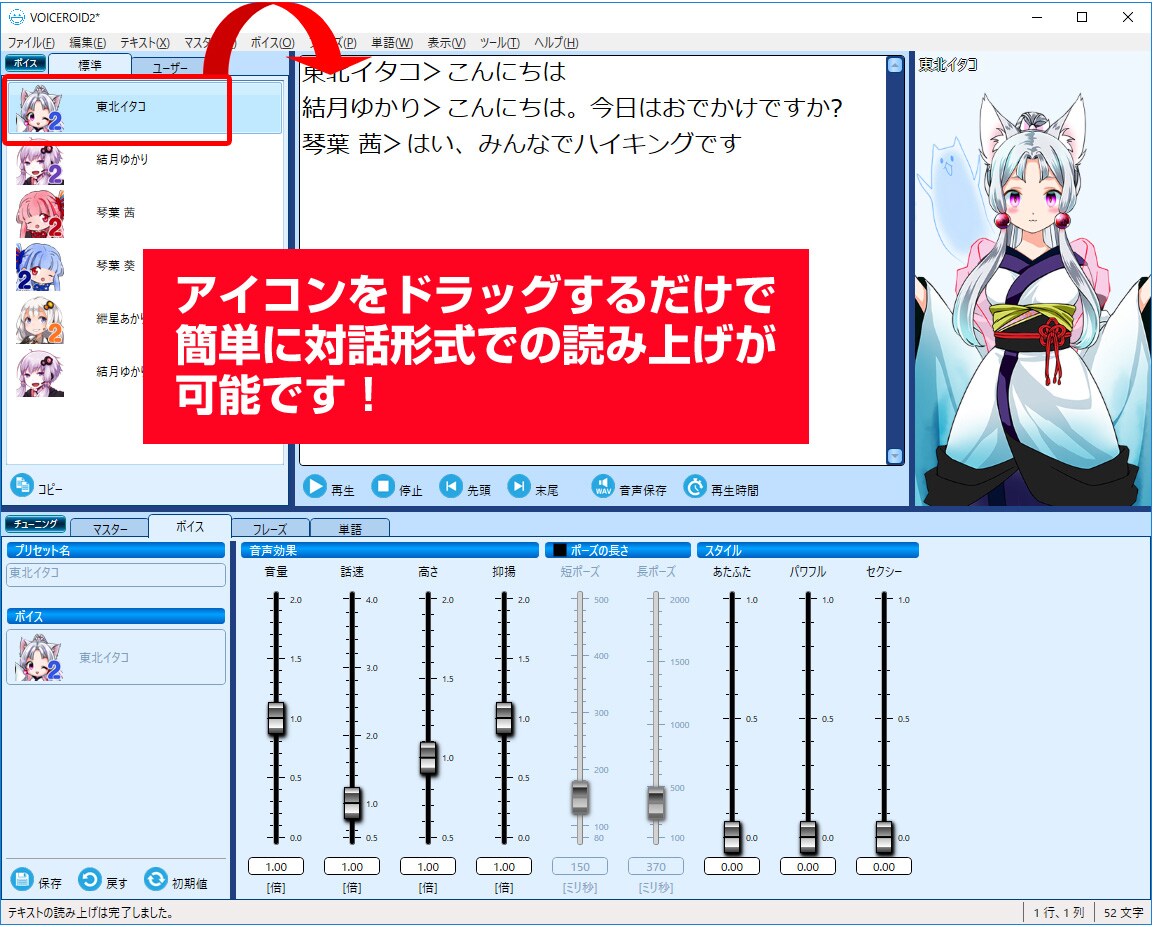1153x927 pixels.
Task: Click the 停止 stop icon
Action: point(383,487)
